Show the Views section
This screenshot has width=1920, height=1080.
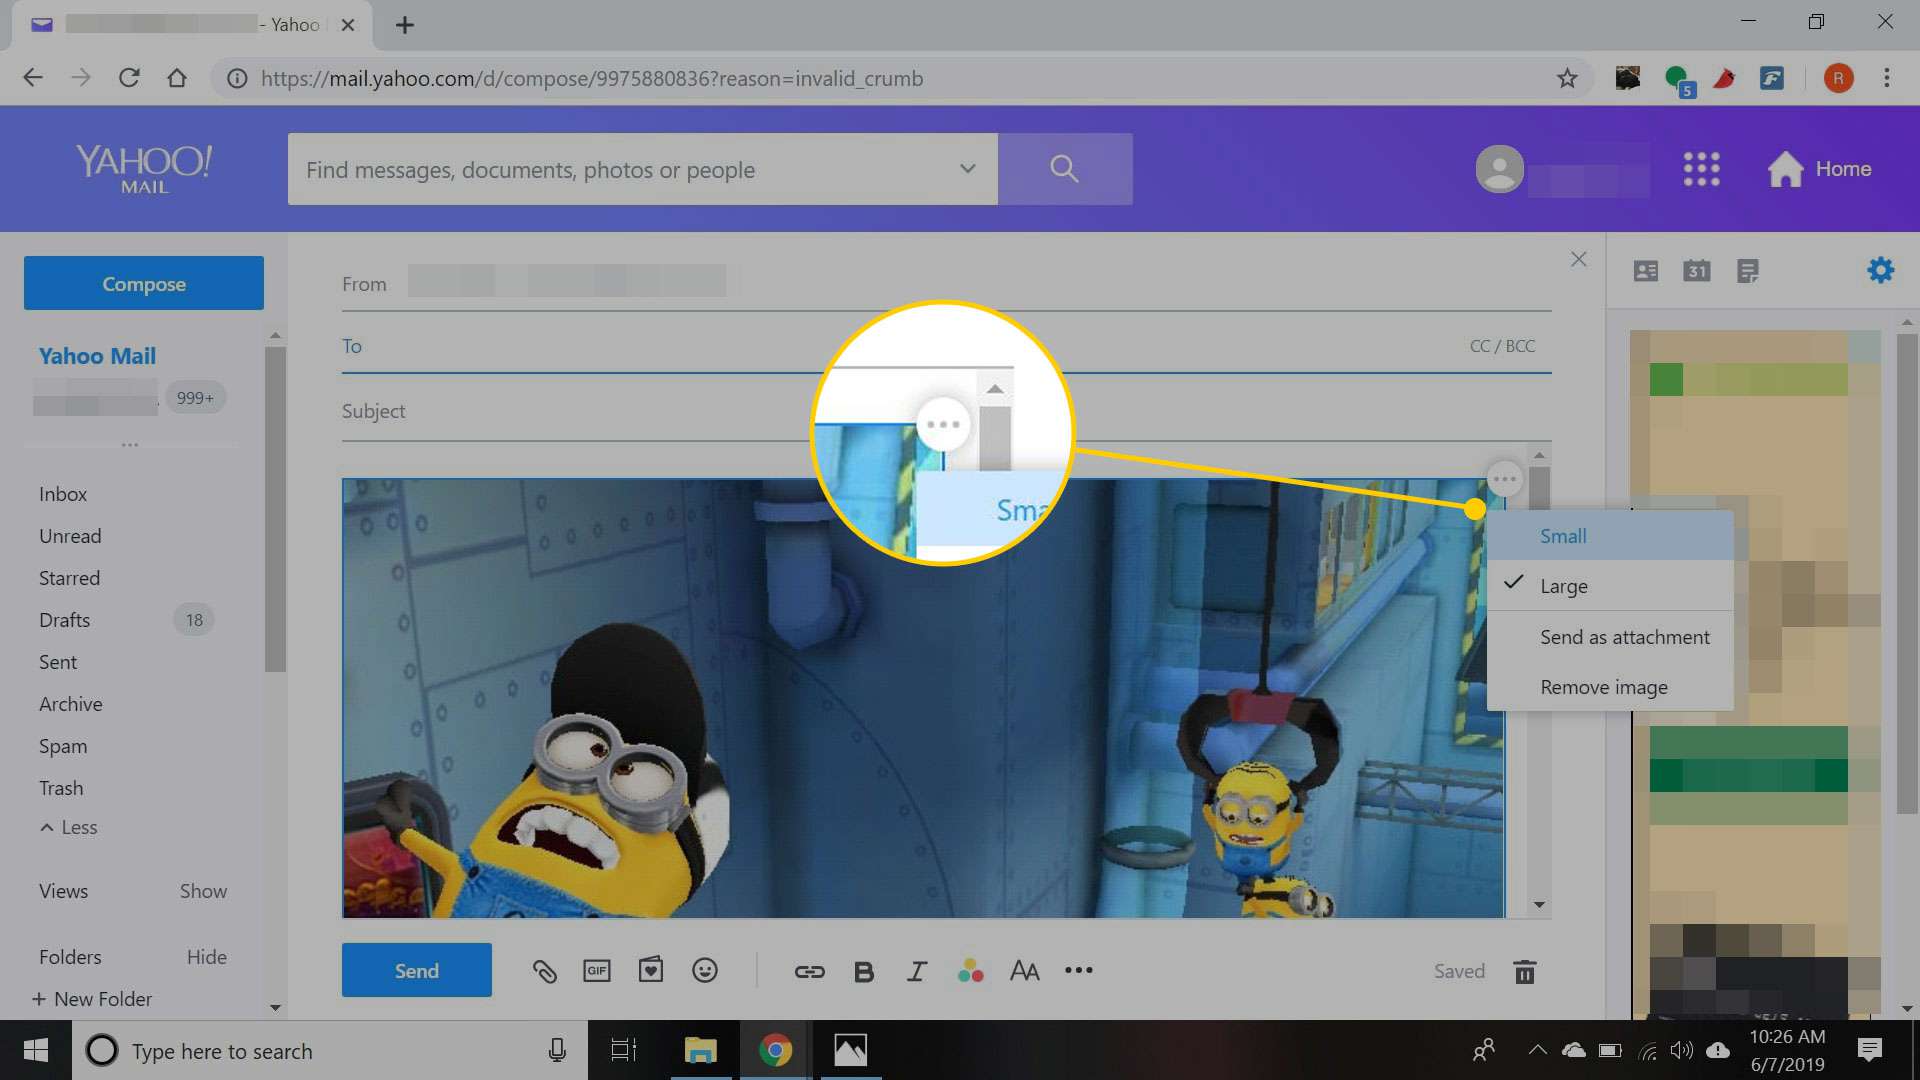pyautogui.click(x=203, y=891)
